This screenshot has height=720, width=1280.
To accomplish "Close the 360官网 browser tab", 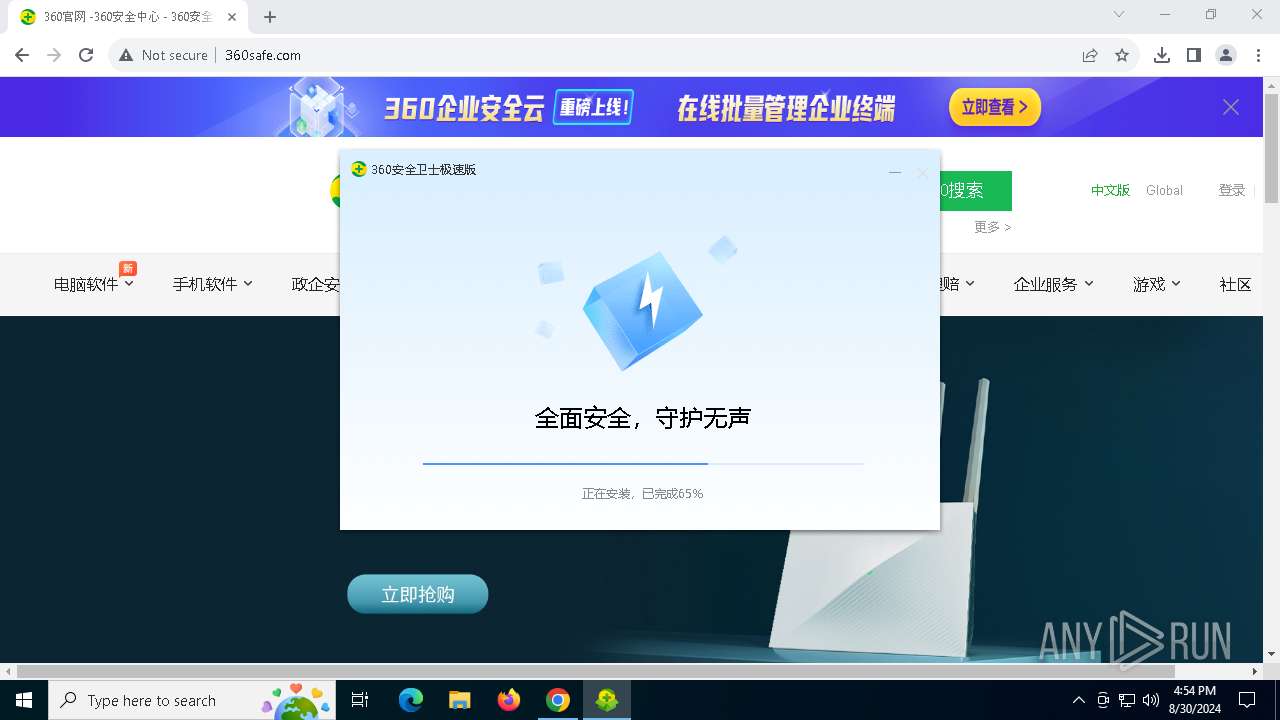I will tap(232, 17).
